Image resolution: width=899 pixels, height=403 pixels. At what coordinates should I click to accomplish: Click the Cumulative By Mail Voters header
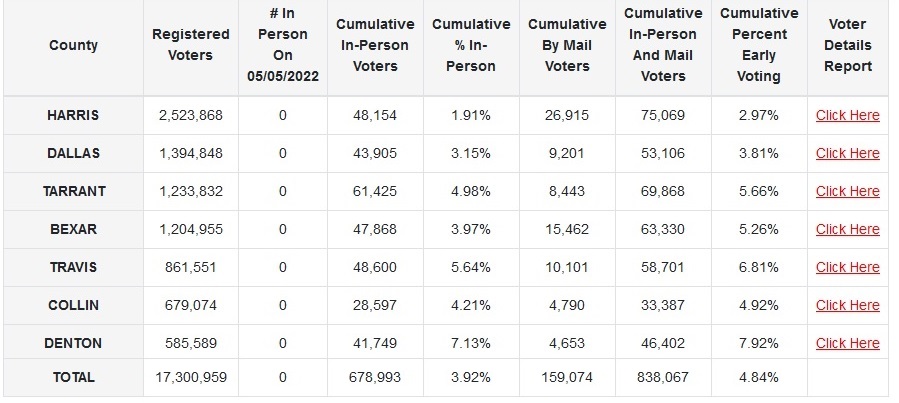click(567, 45)
